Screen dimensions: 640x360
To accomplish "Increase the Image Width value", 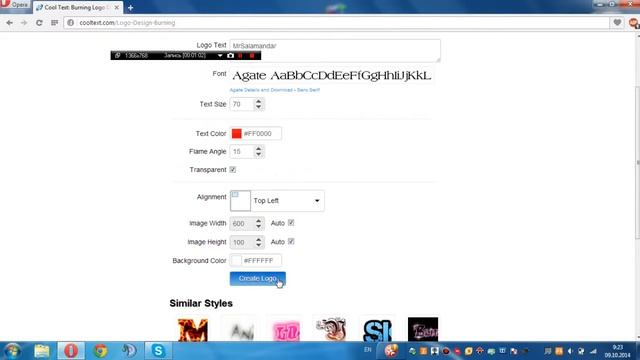I will 258,220.
